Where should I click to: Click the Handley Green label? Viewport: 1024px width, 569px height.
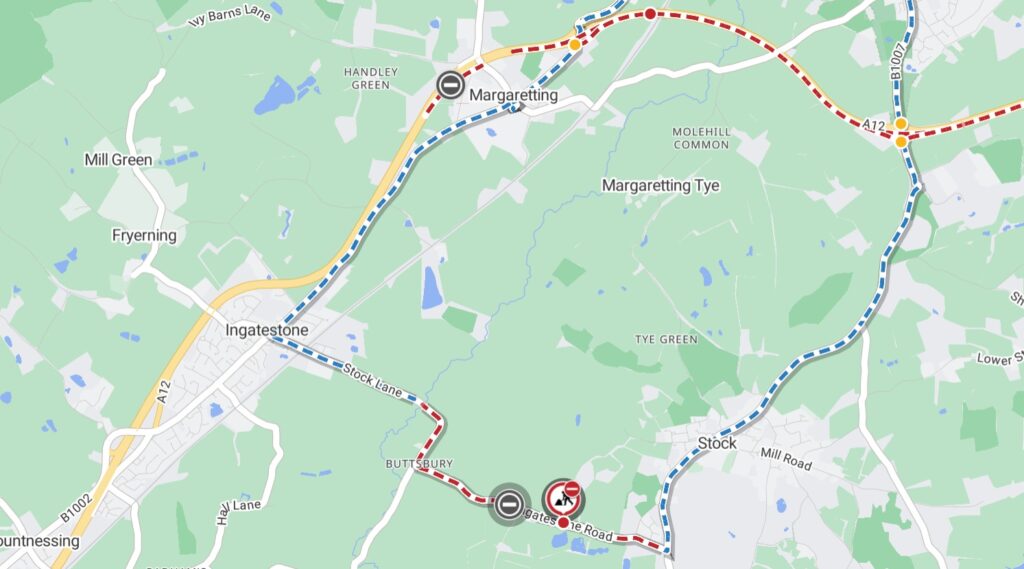(x=371, y=78)
